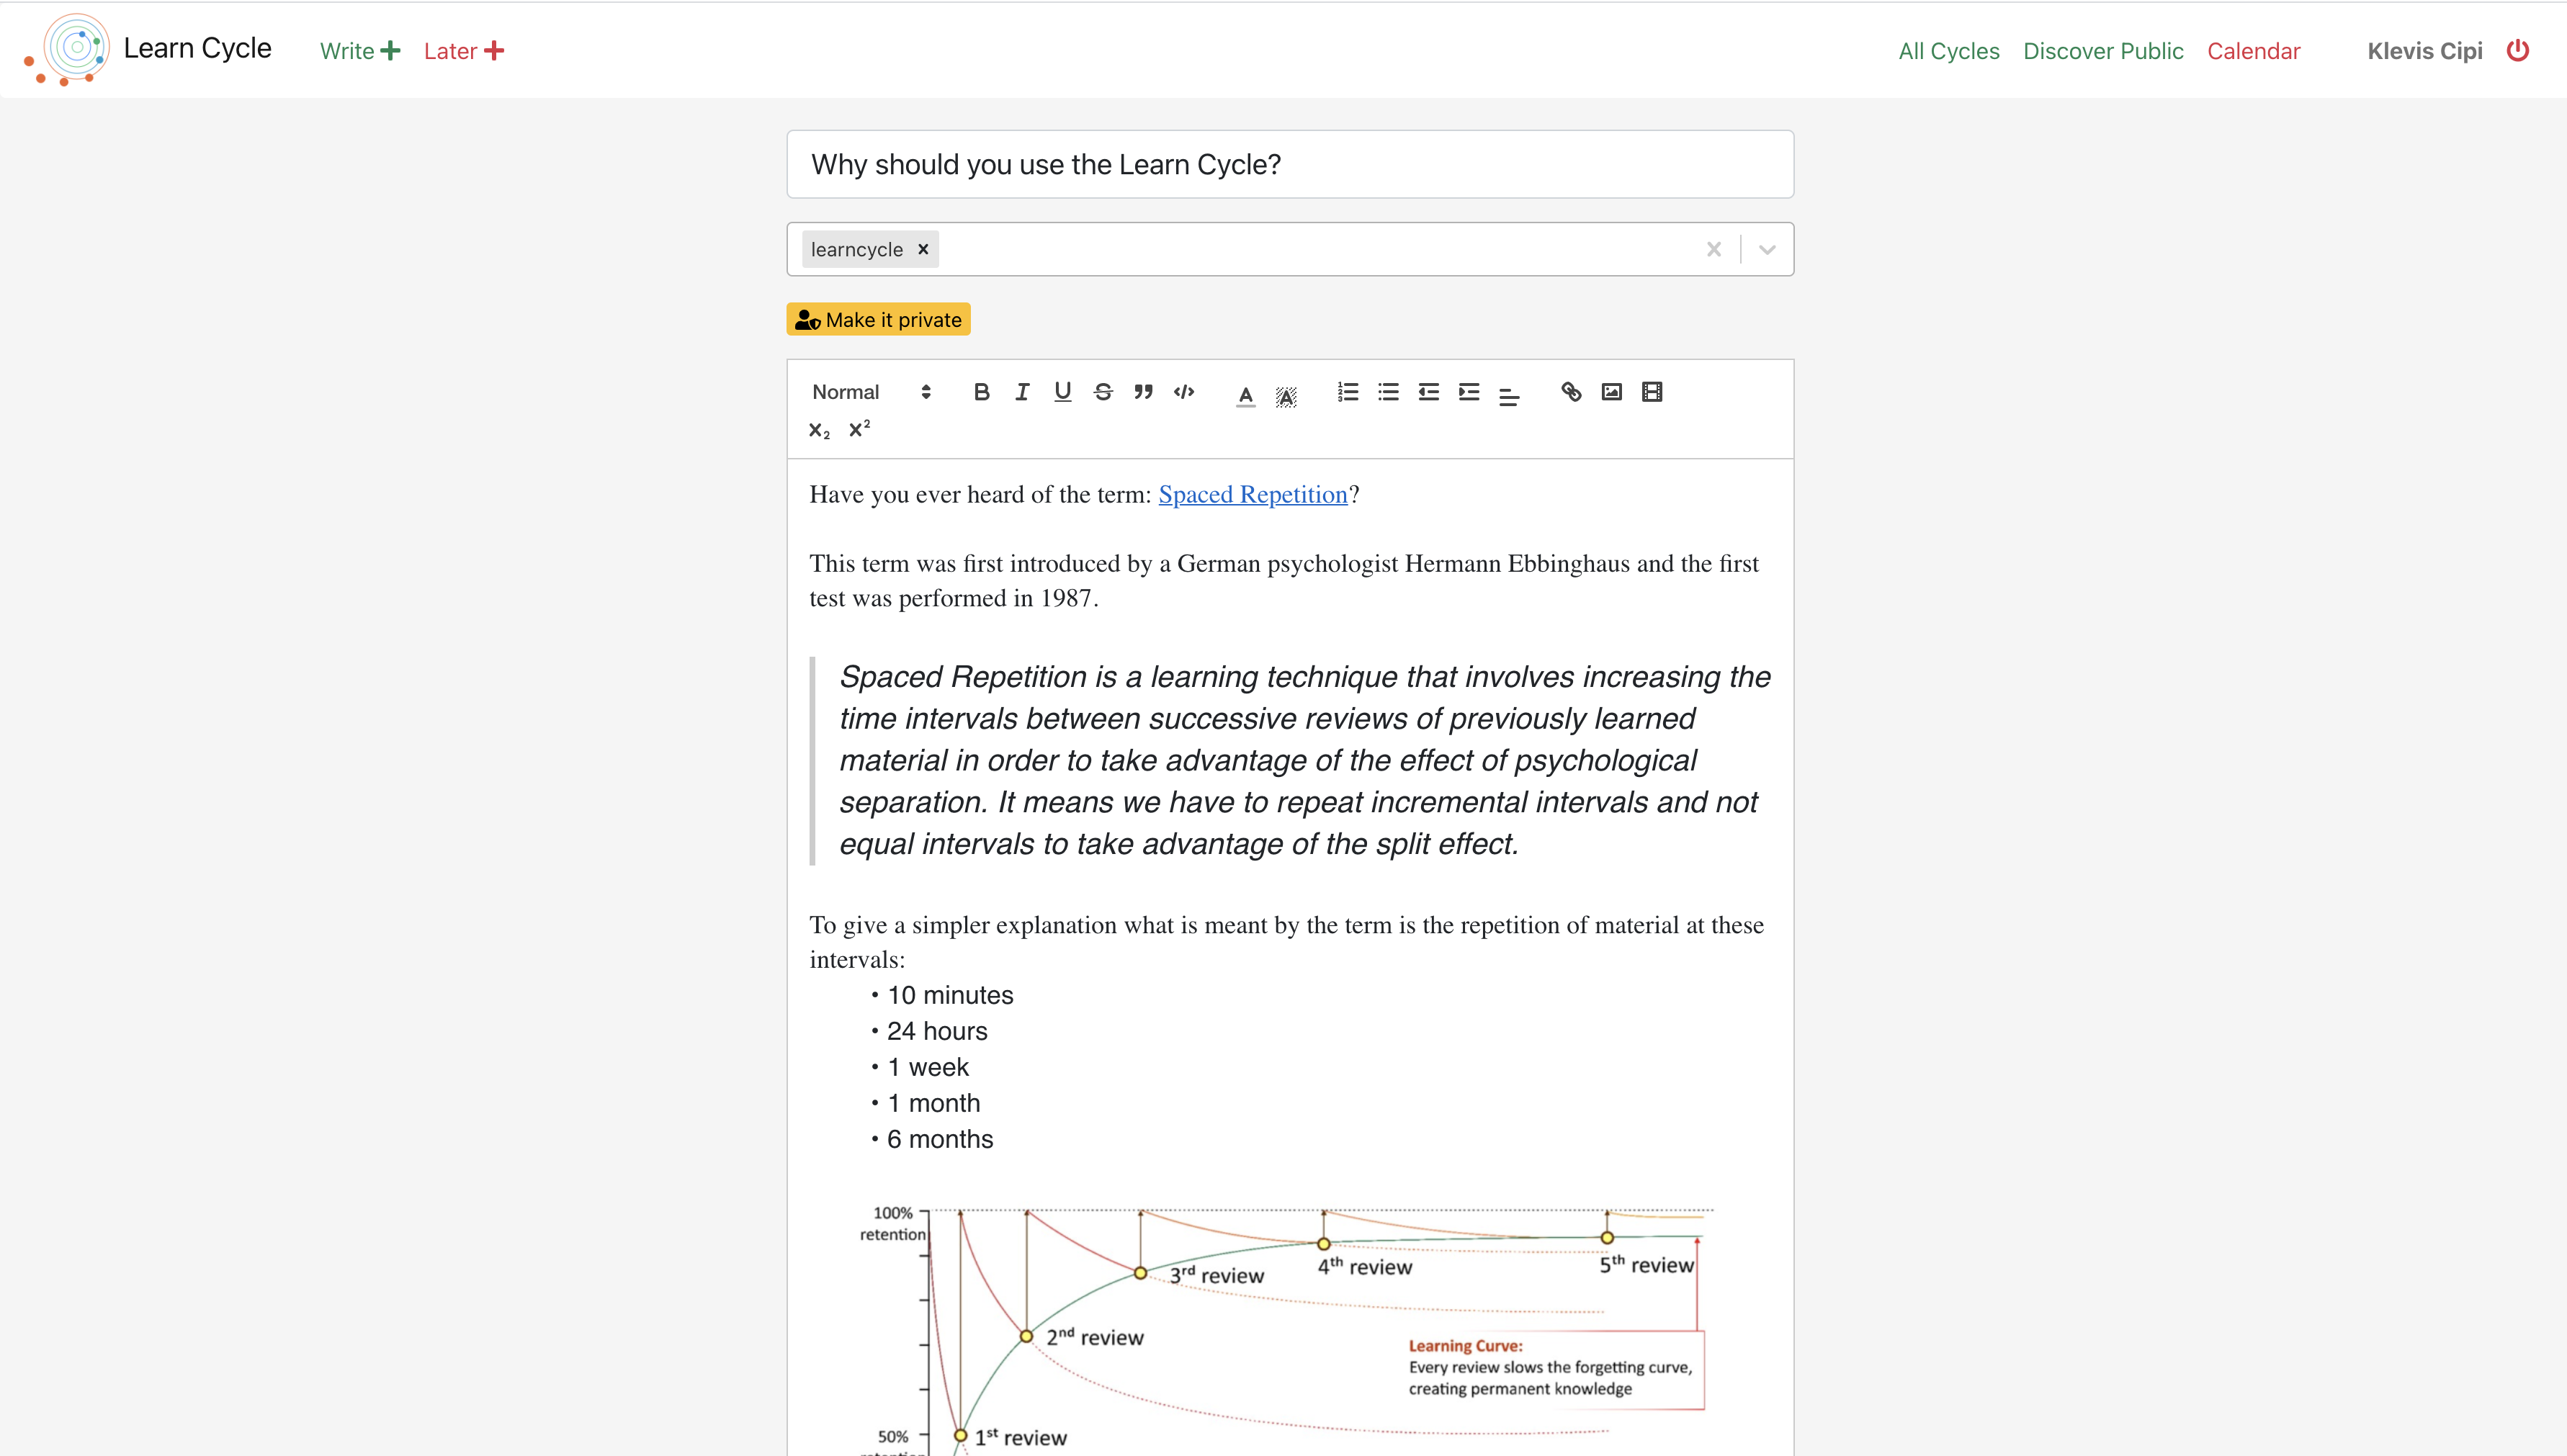Viewport: 2567px width, 1456px height.
Task: Insert an image into the editor
Action: point(1611,392)
